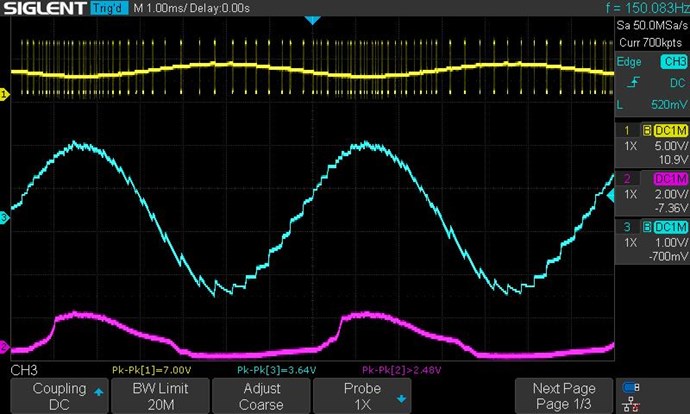Viewport: 690px width, 414px height.
Task: Switch the Adjust Coarse softkey
Action: [x=261, y=396]
